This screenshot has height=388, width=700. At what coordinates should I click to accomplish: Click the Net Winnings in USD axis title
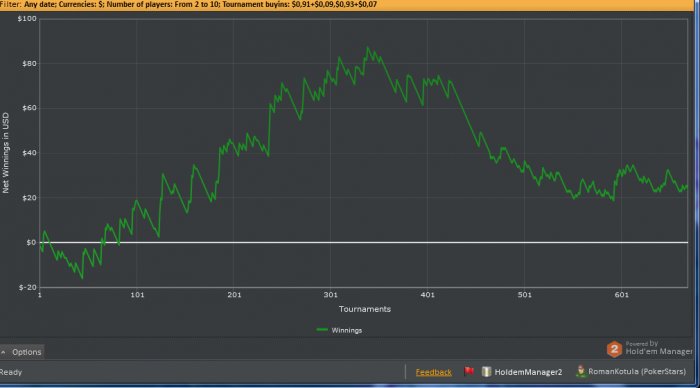[x=6, y=153]
